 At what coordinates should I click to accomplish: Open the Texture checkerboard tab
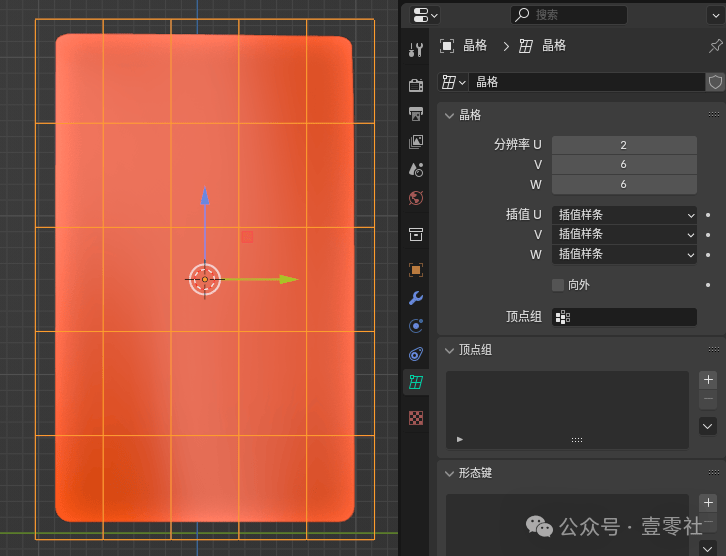click(416, 418)
